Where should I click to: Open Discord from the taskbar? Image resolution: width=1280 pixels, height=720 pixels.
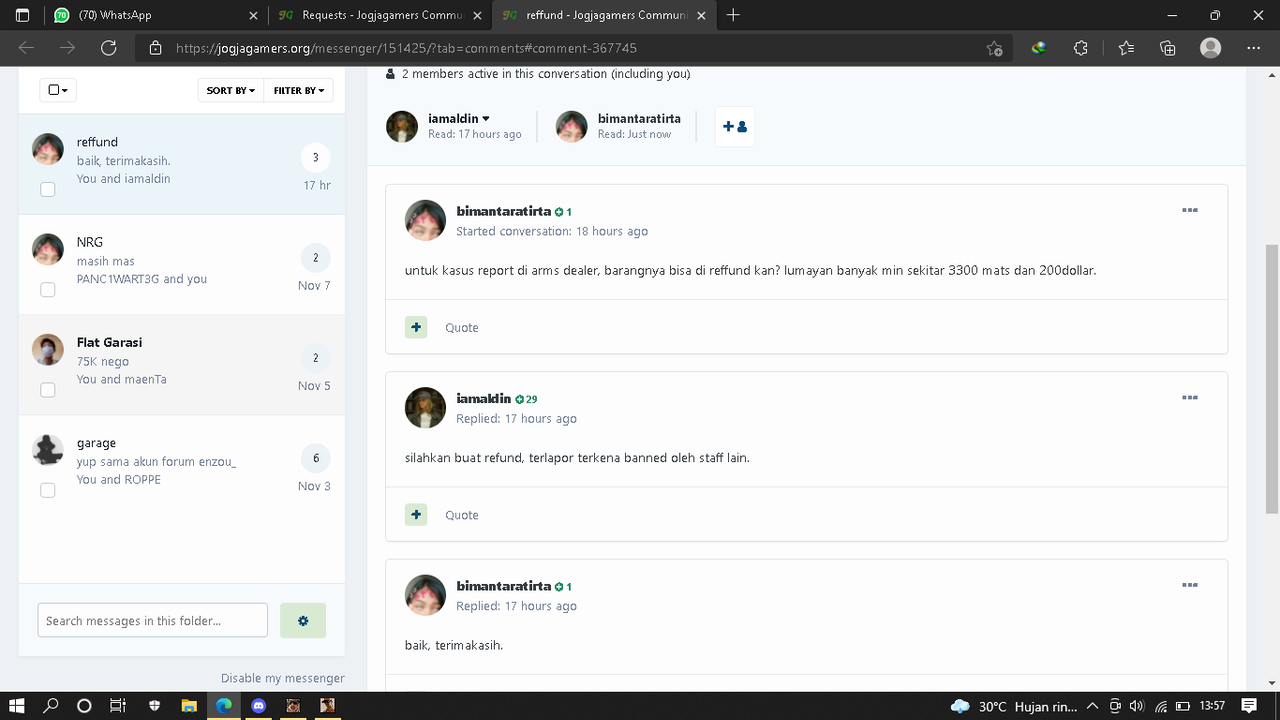(x=258, y=706)
